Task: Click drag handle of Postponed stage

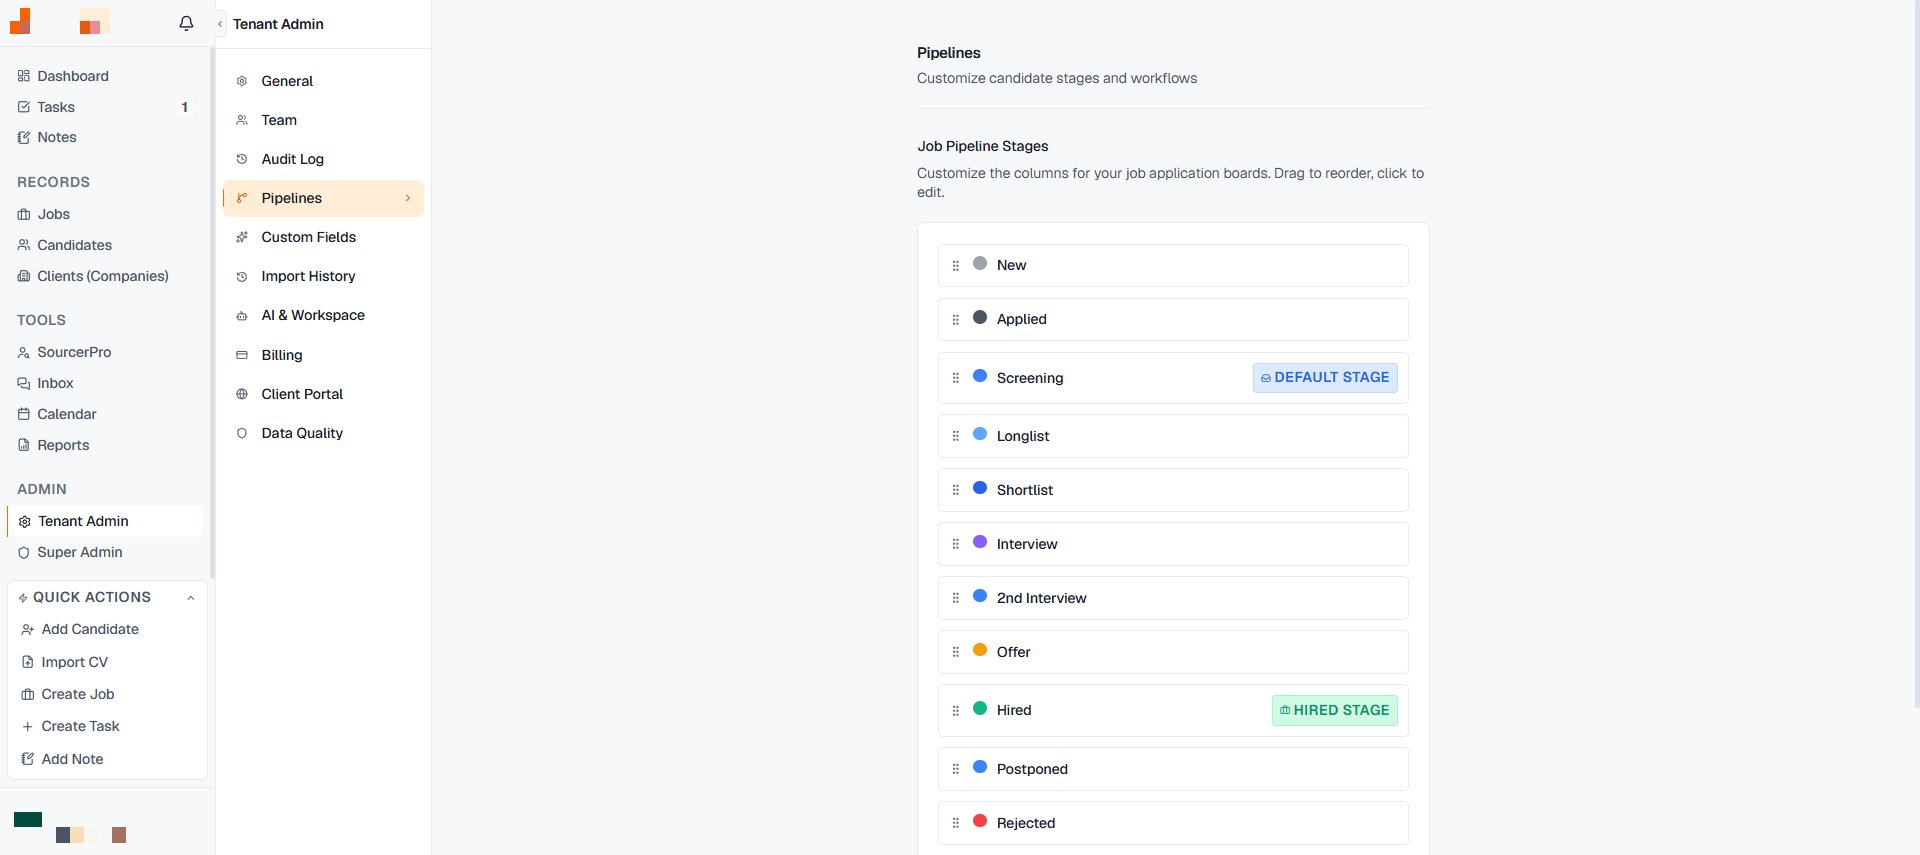Action: (956, 769)
